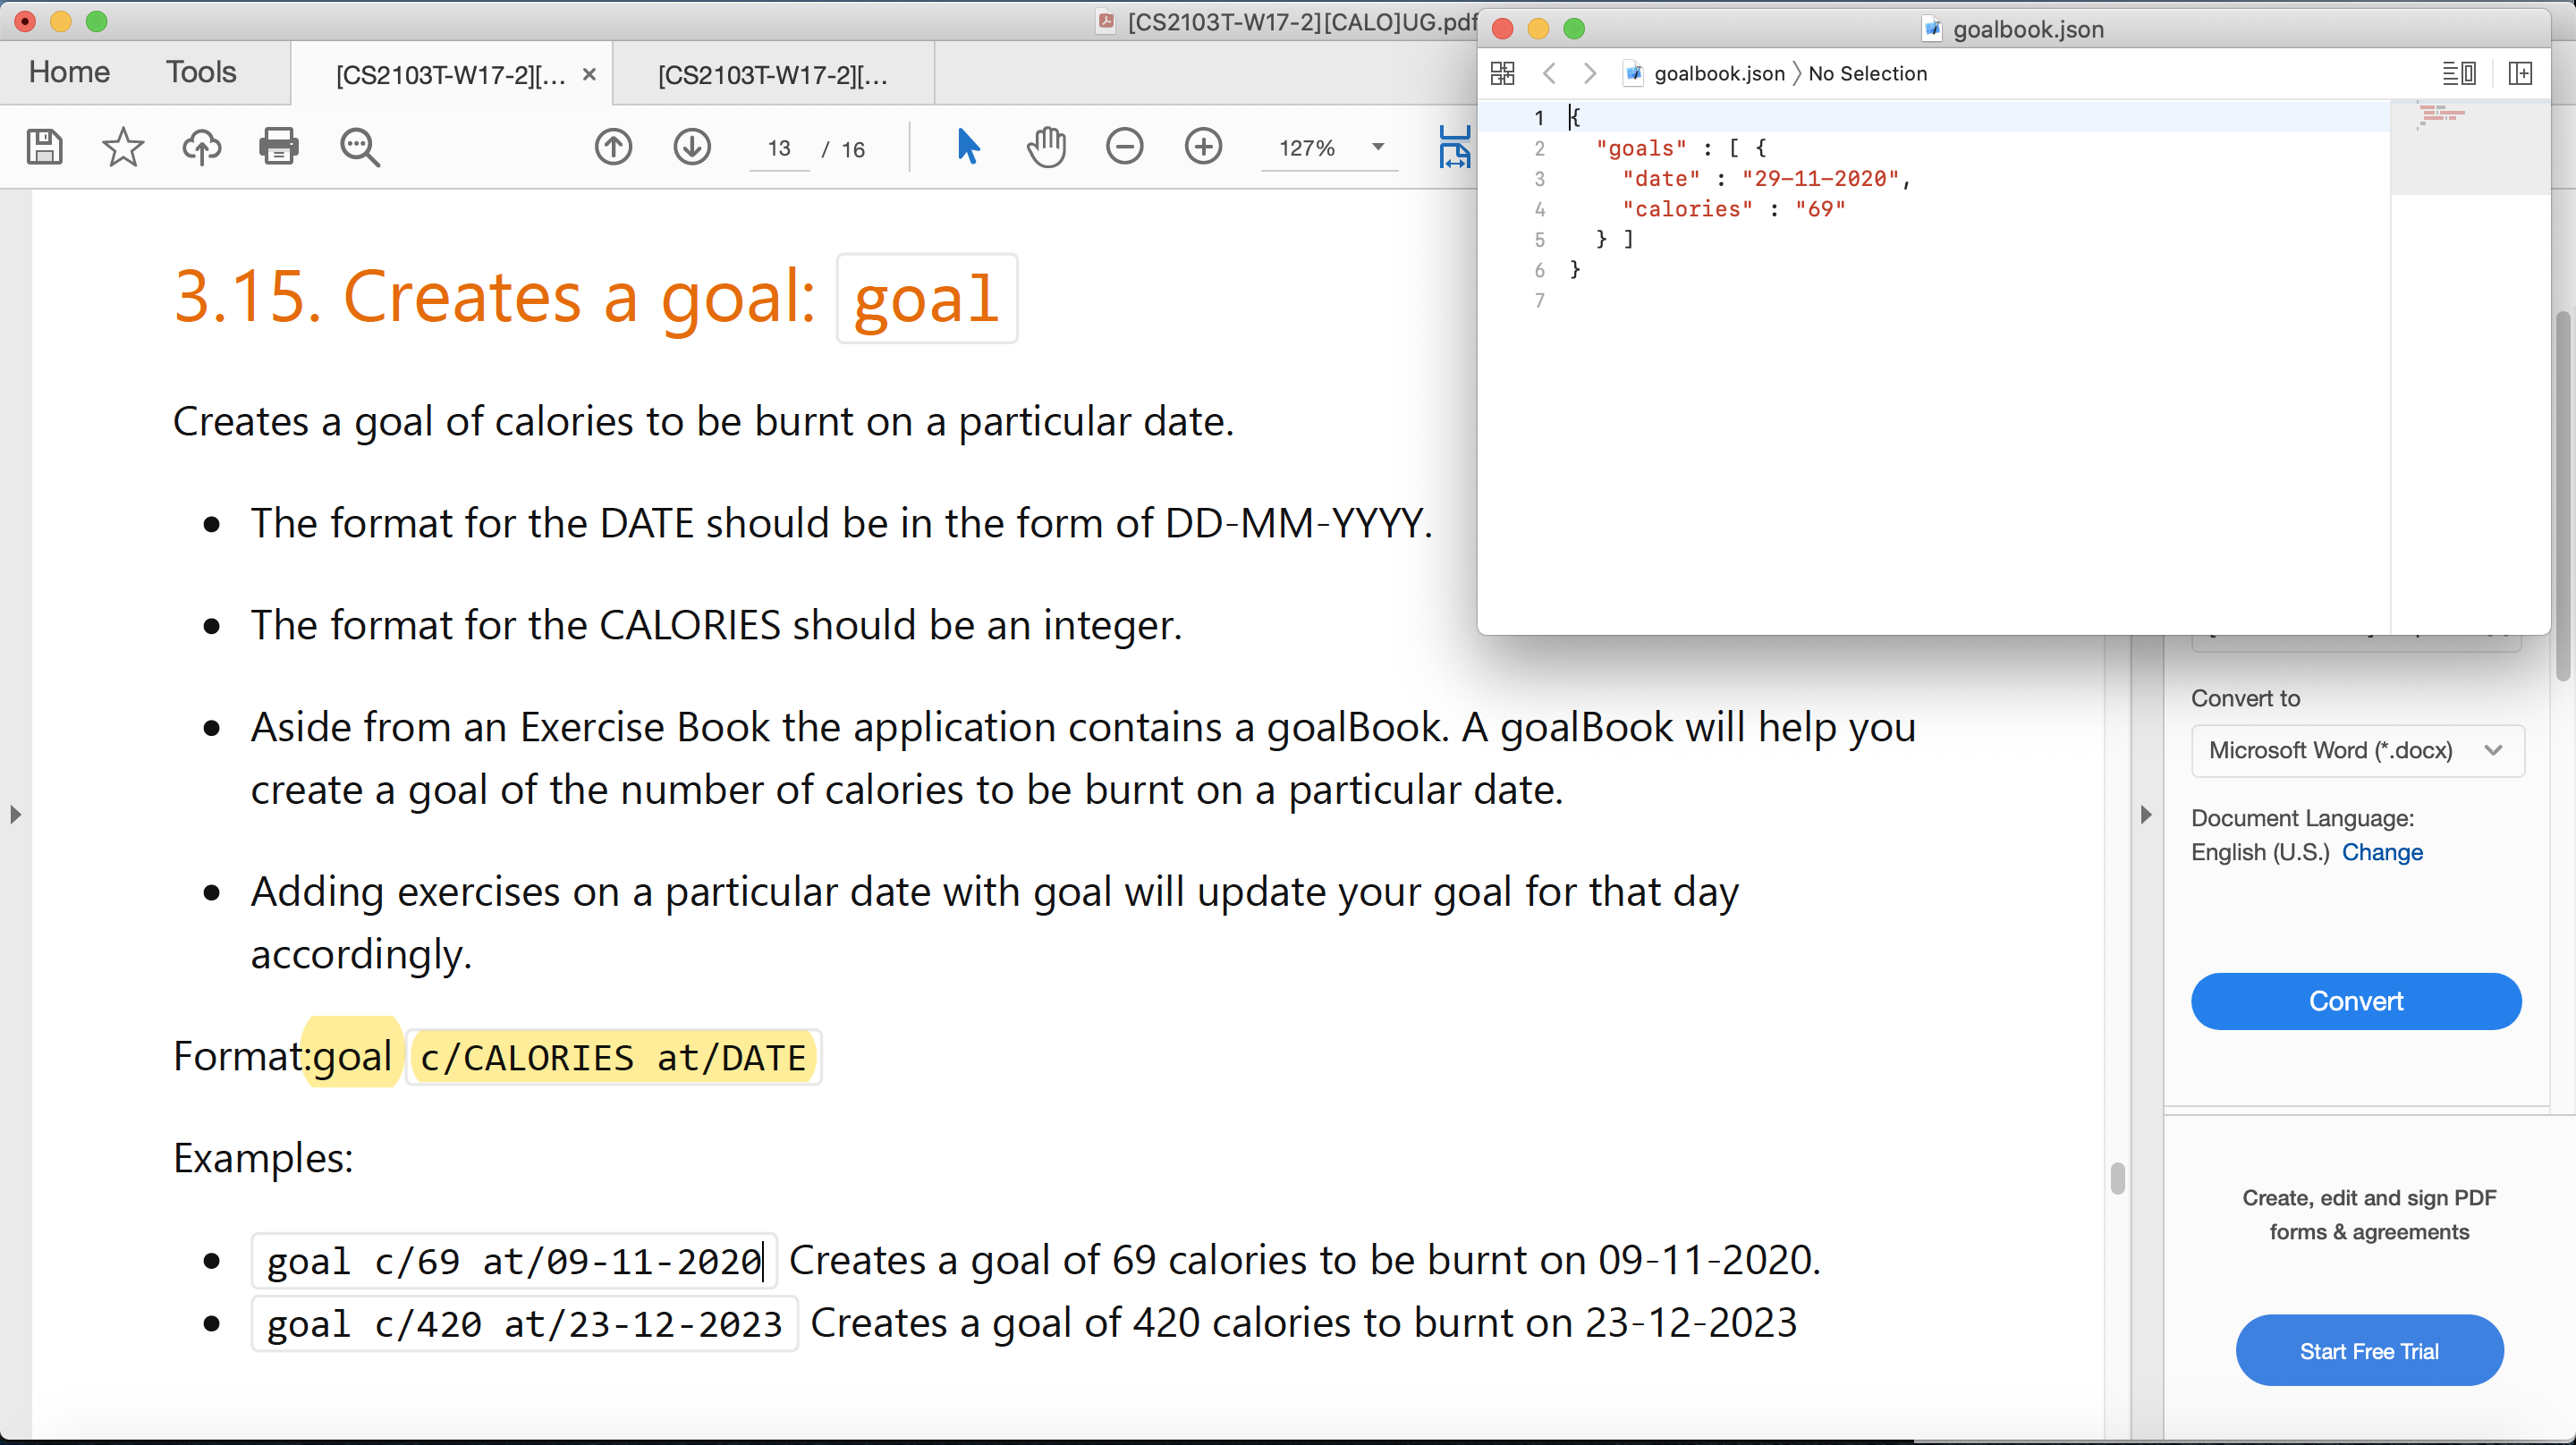Select the Tools menu tab
This screenshot has height=1445, width=2576.
(x=201, y=72)
